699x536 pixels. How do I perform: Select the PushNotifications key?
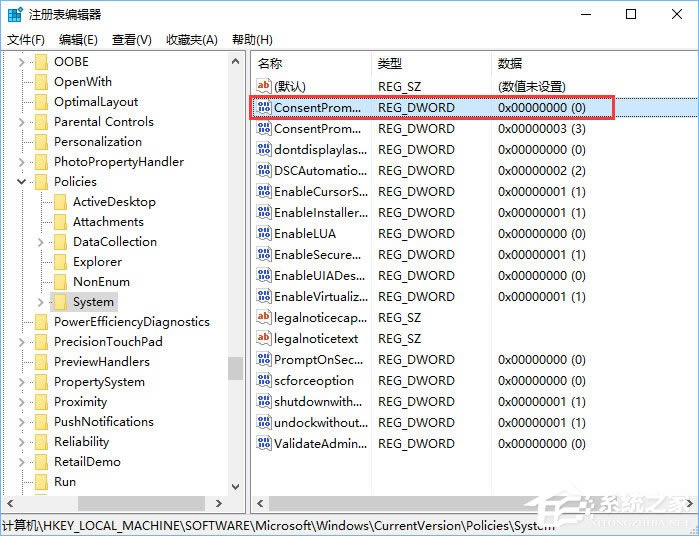[104, 422]
